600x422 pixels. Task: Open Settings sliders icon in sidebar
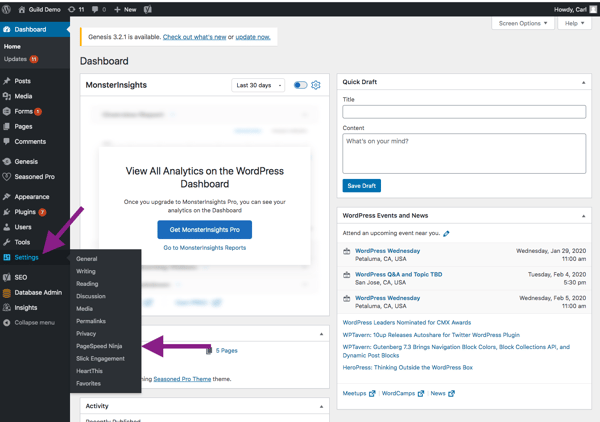7,257
